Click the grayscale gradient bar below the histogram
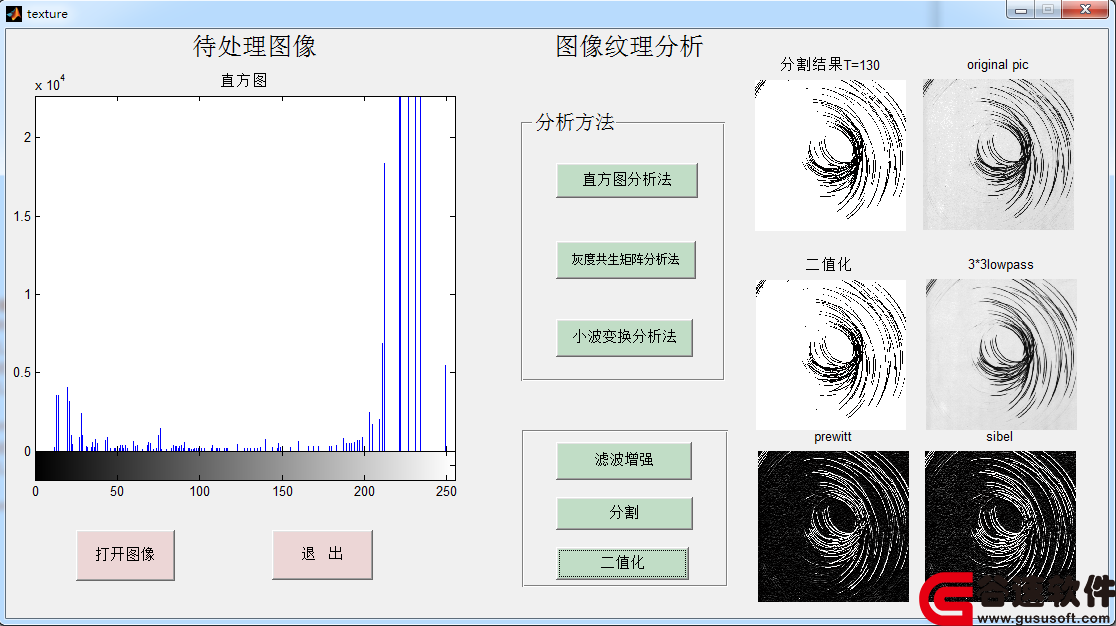1116x626 pixels. click(x=246, y=466)
